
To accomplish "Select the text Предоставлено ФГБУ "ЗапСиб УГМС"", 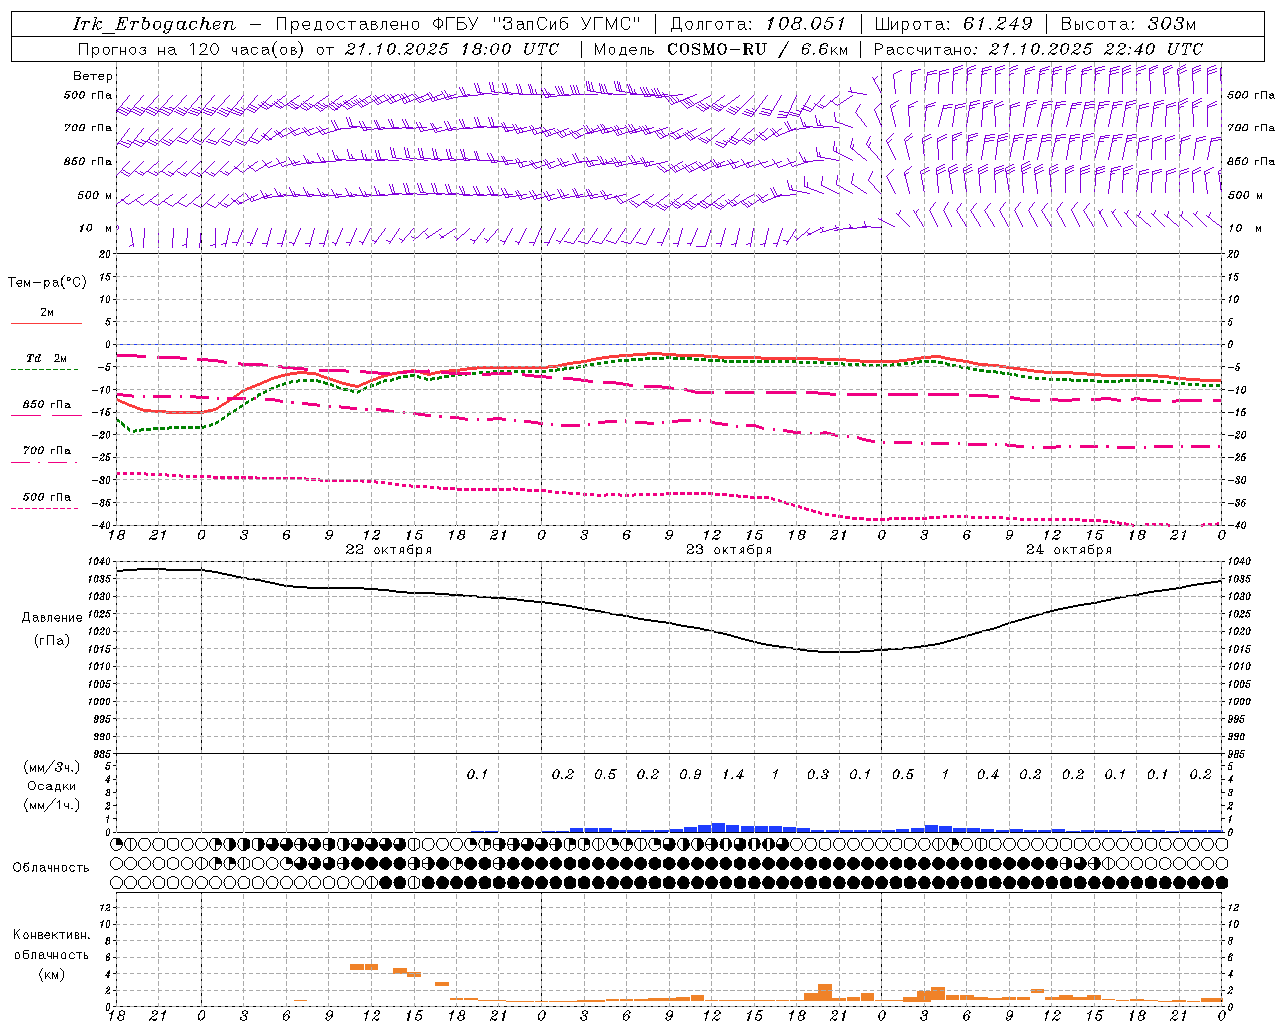I will pyautogui.click(x=457, y=24).
